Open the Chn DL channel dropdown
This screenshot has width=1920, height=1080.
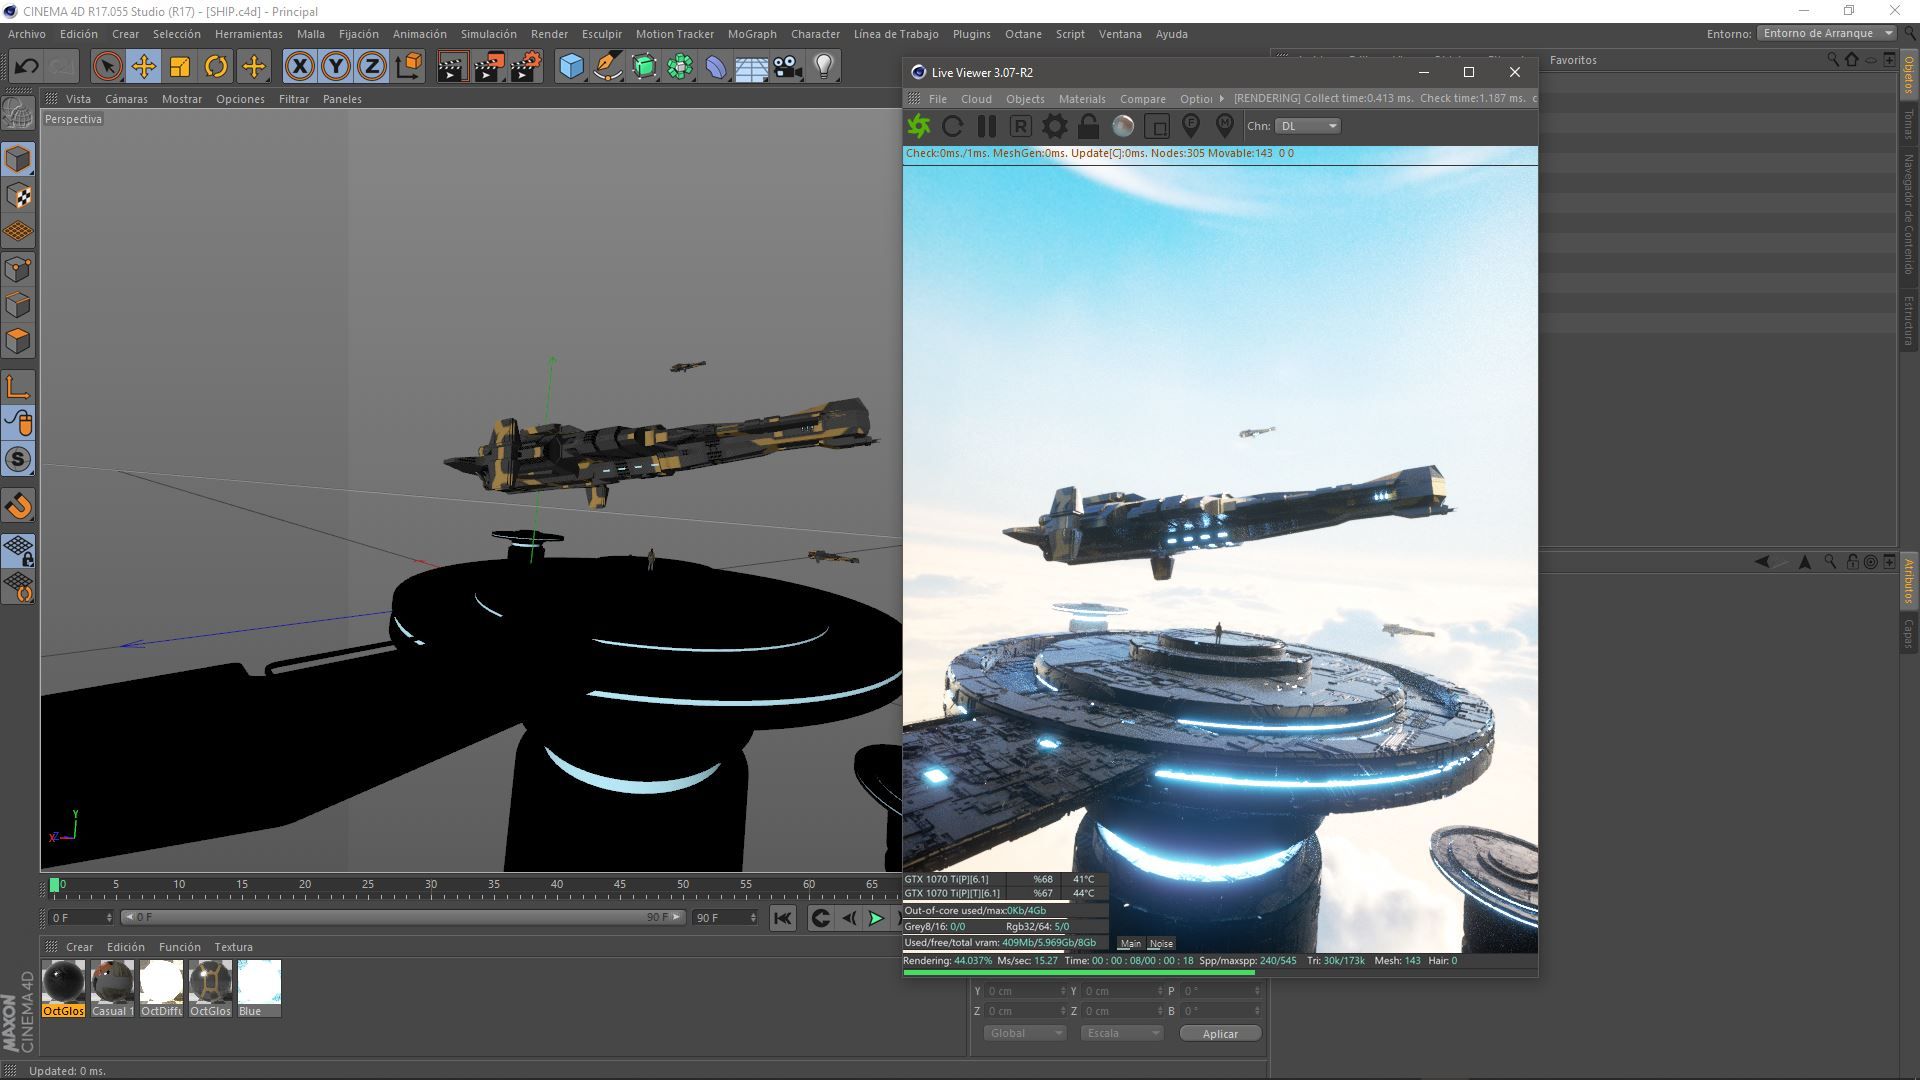coord(1308,126)
